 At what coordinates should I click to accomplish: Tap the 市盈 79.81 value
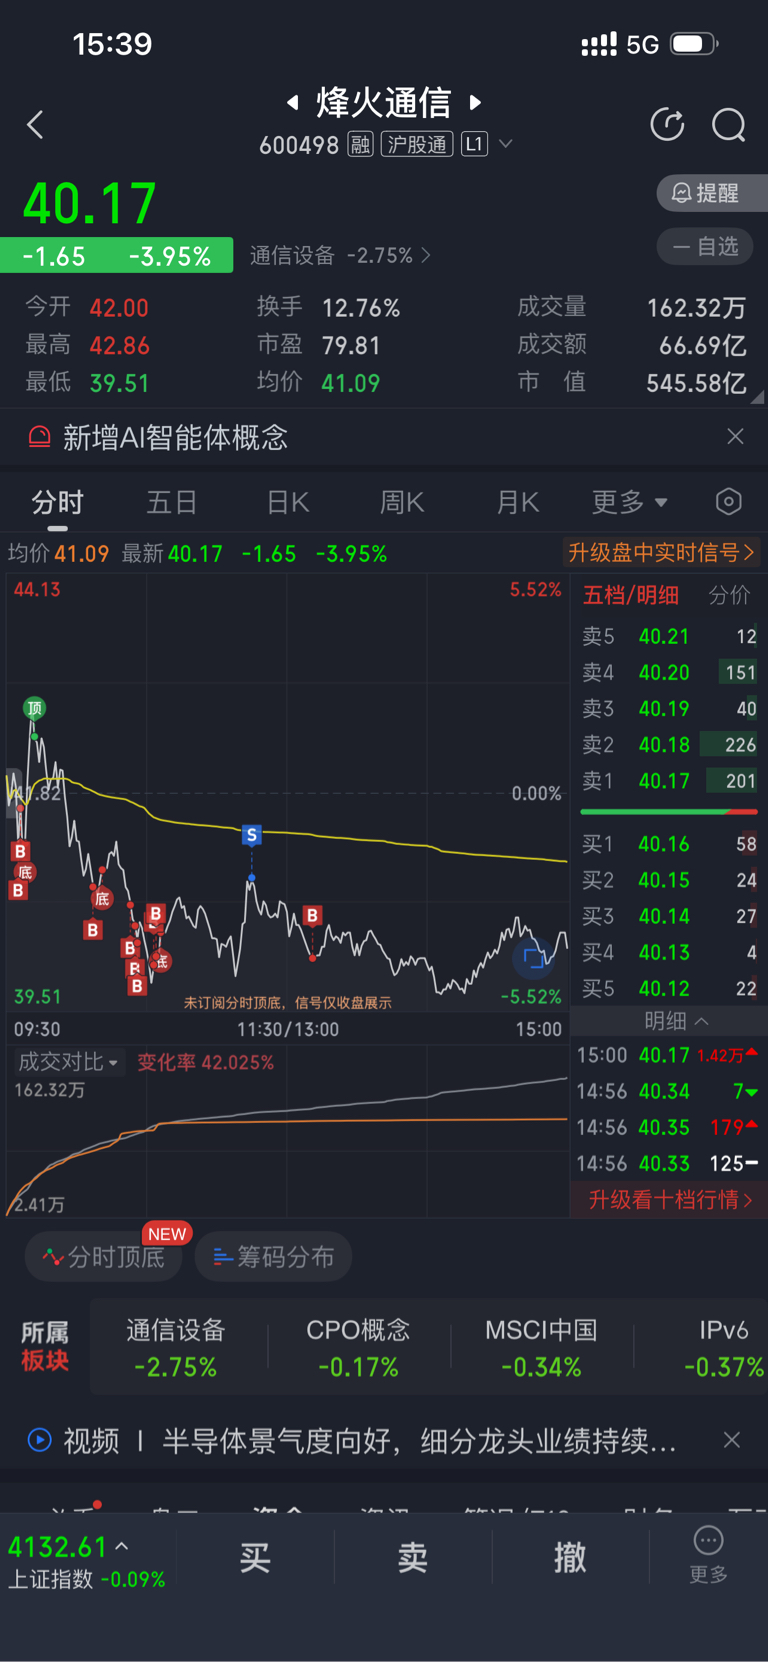pos(351,346)
